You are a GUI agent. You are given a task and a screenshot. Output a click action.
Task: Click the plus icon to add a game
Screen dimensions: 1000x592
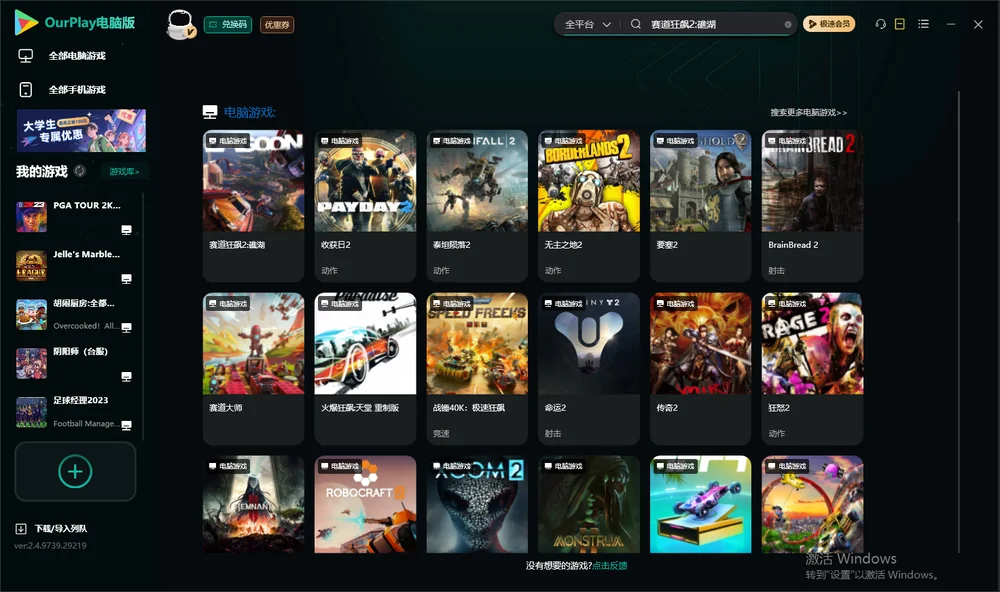[75, 471]
